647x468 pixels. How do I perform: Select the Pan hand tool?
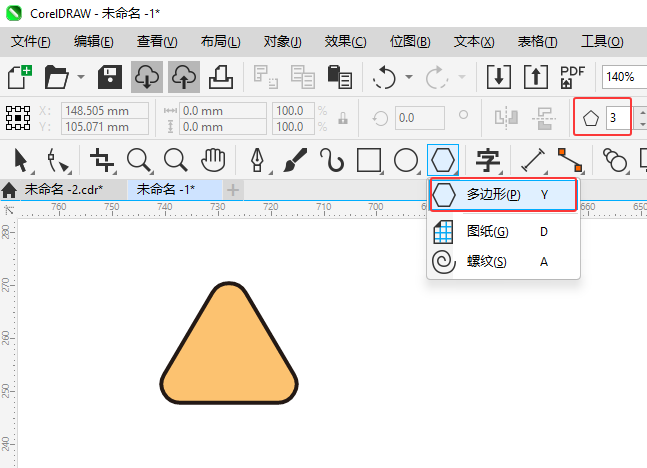point(213,161)
